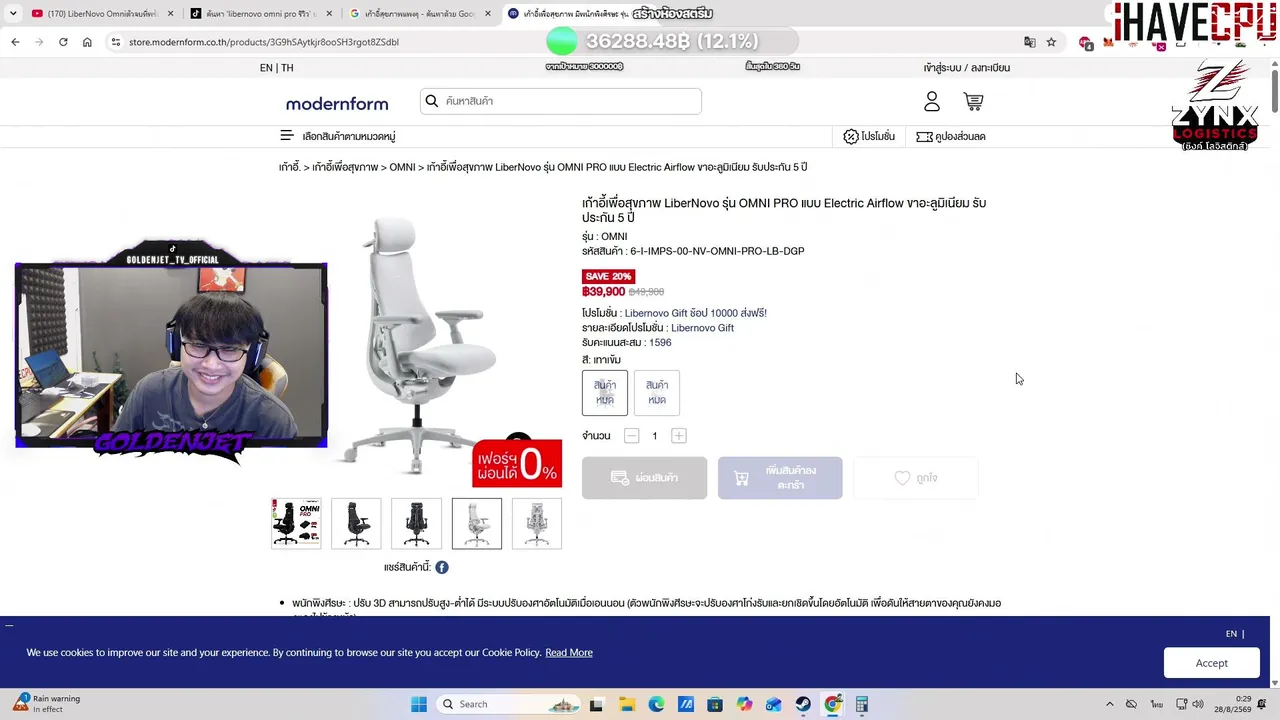
Task: Click the login / register link
Action: [x=967, y=68]
